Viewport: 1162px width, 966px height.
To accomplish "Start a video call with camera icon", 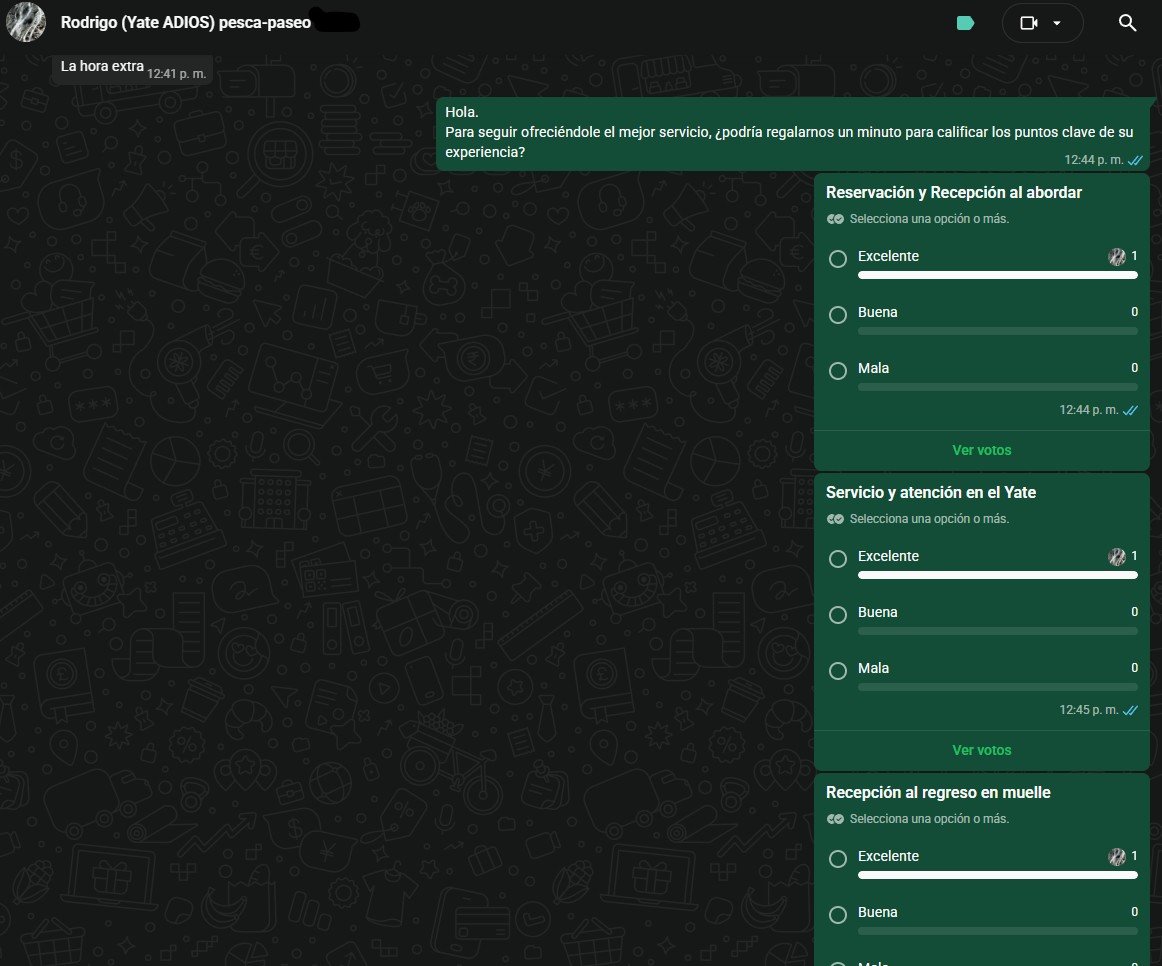I will click(x=1029, y=23).
